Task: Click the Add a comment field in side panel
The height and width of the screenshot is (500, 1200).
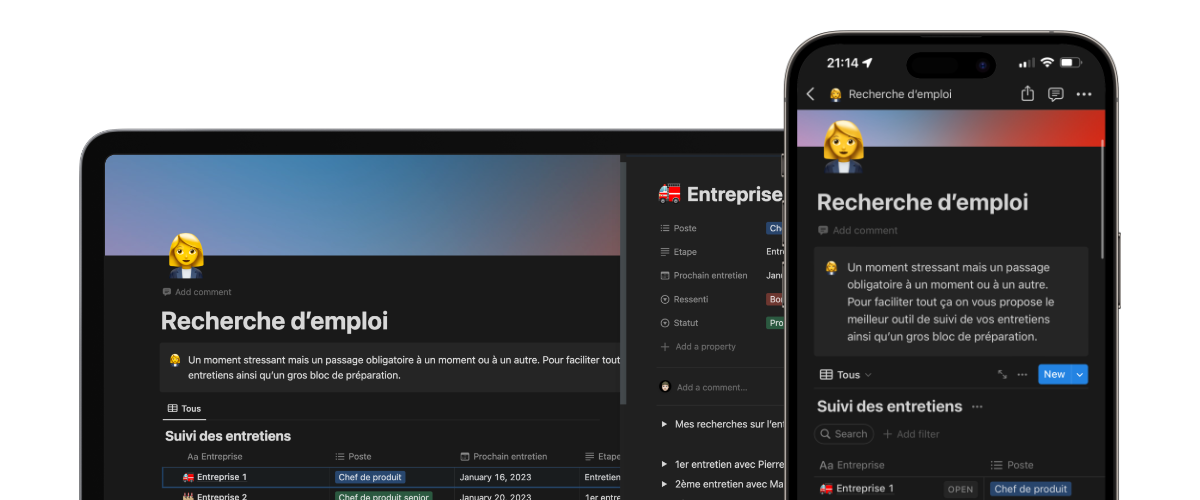Action: [712, 387]
